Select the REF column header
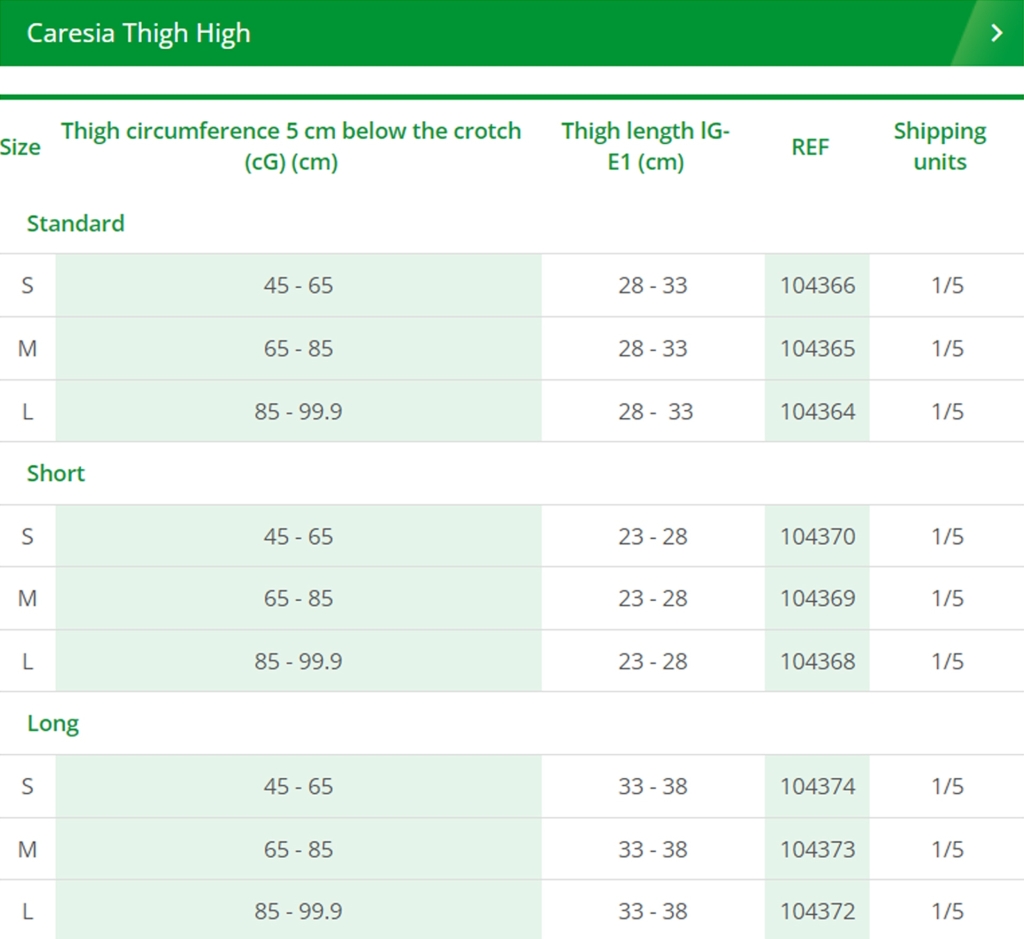Image resolution: width=1024 pixels, height=939 pixels. click(x=810, y=147)
